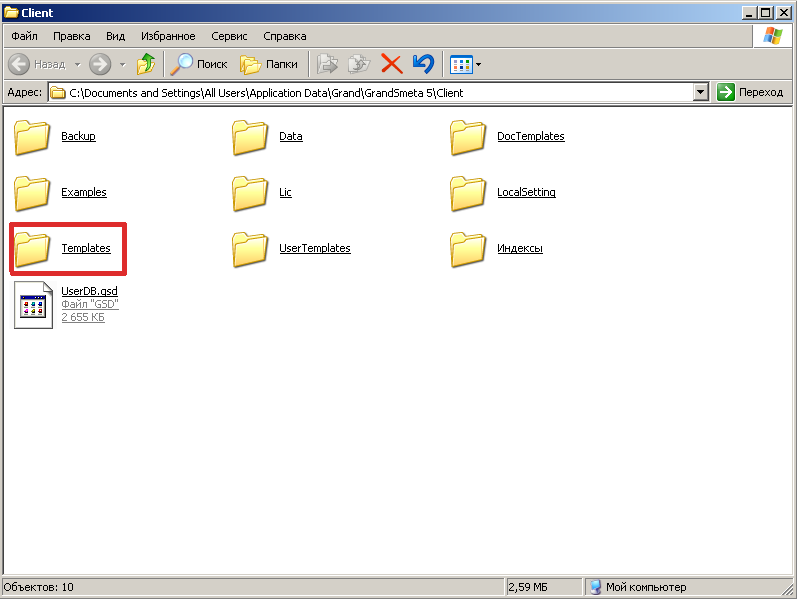Go up one folder level icon
Viewport: 797px width, 599px height.
(x=146, y=64)
